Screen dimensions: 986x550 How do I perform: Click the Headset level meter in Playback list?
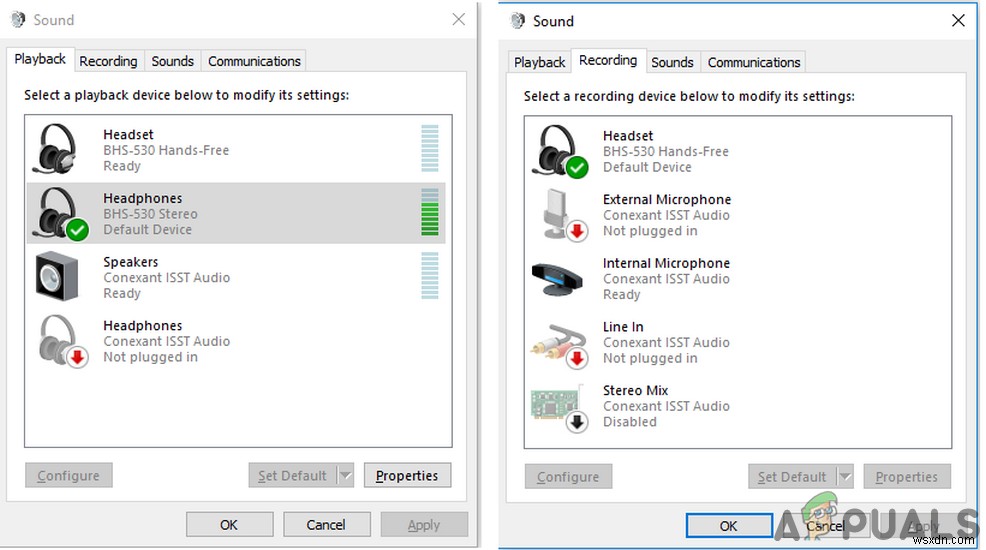430,149
